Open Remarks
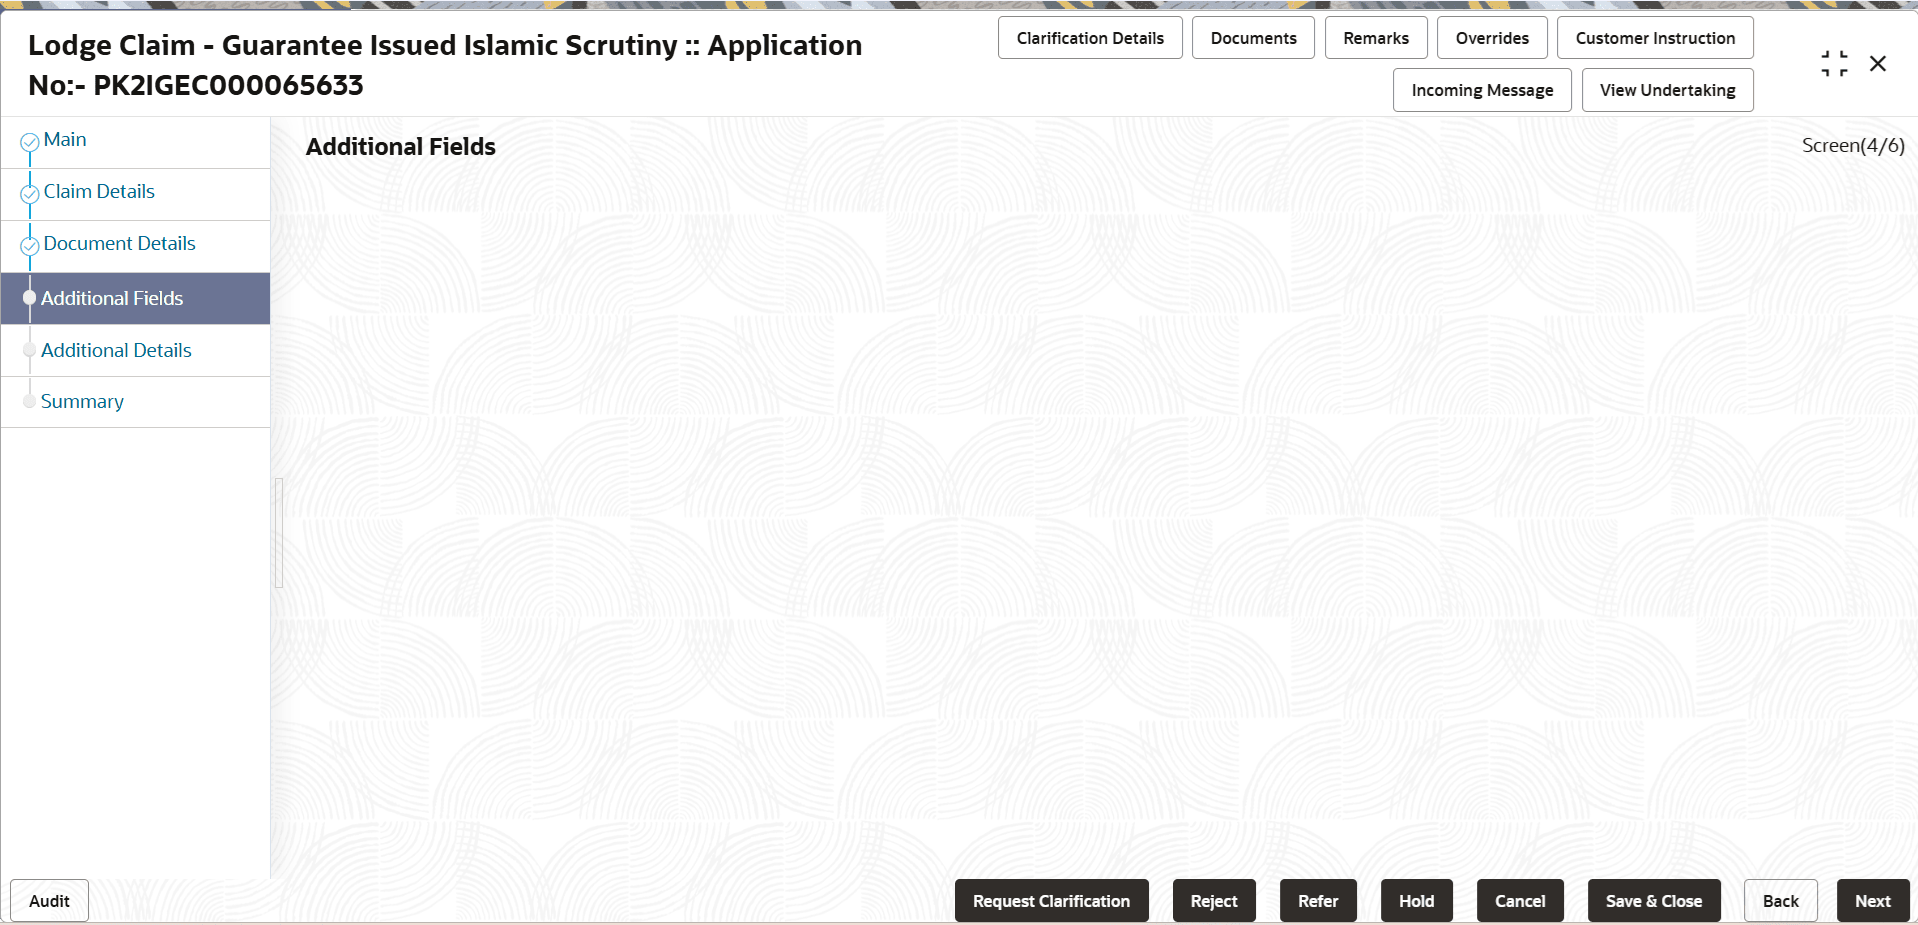Viewport: 1918px width, 925px height. (1375, 37)
